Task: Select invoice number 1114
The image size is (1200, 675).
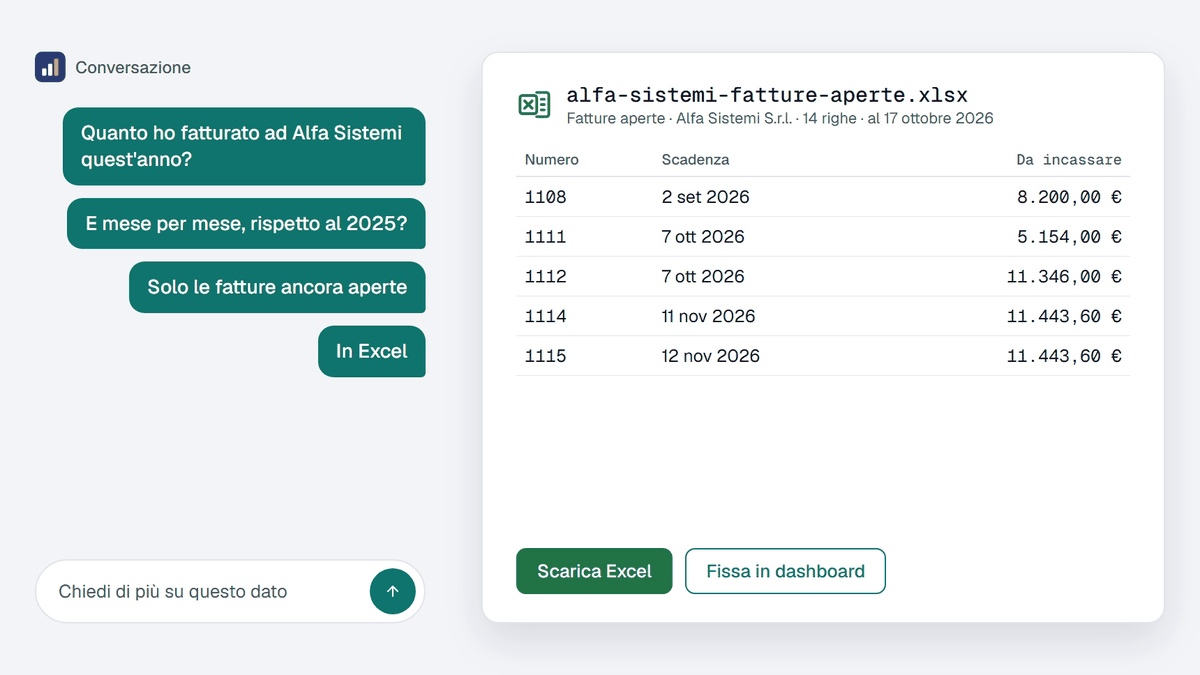Action: 545,316
